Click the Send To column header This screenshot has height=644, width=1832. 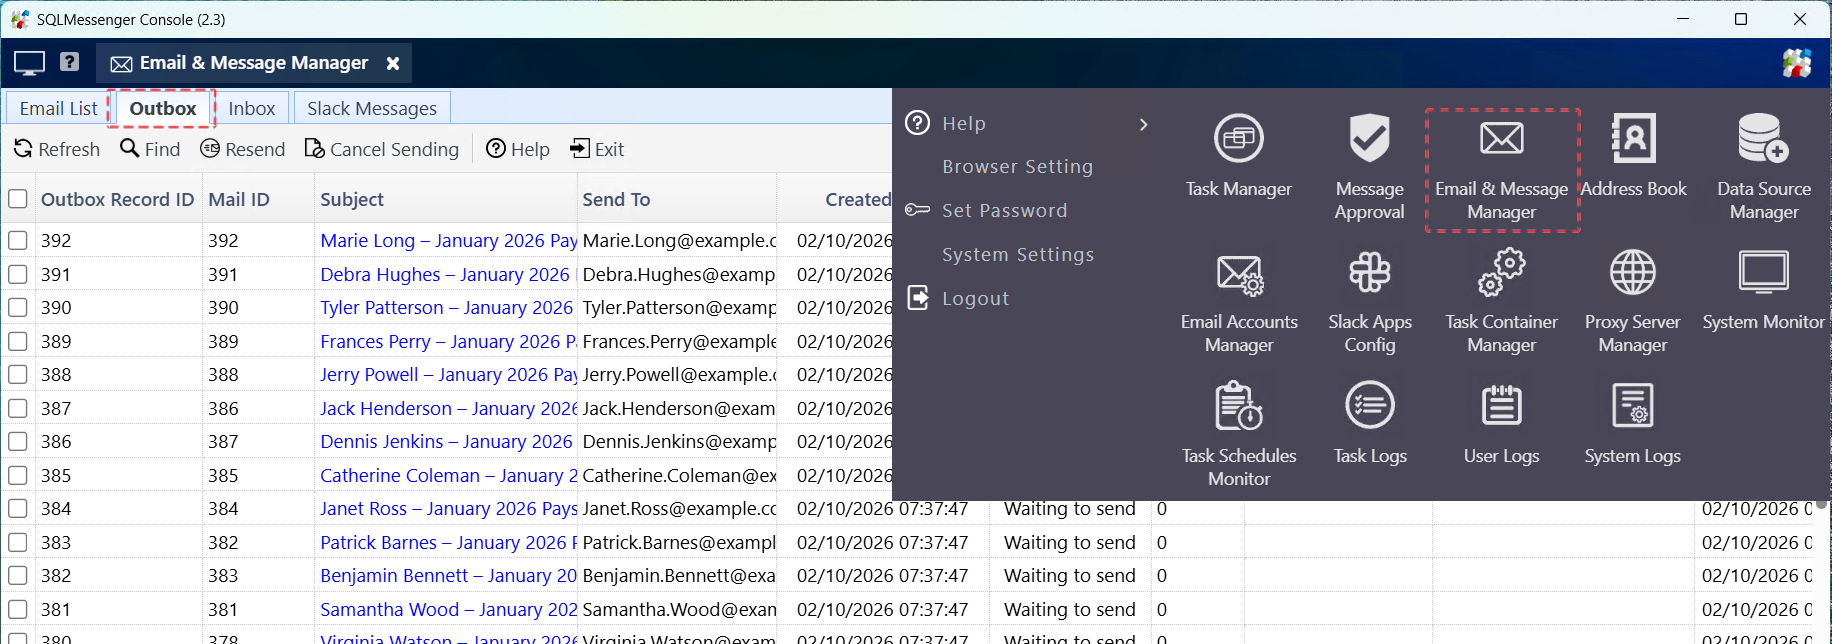tap(676, 199)
